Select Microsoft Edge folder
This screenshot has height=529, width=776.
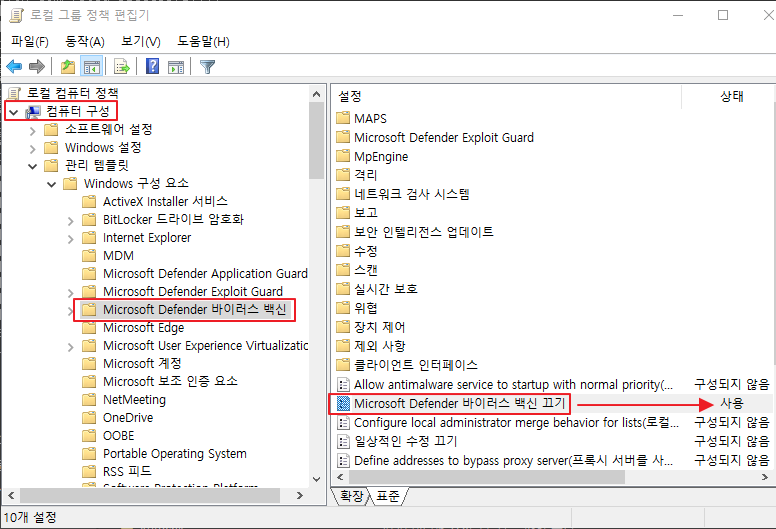[144, 328]
